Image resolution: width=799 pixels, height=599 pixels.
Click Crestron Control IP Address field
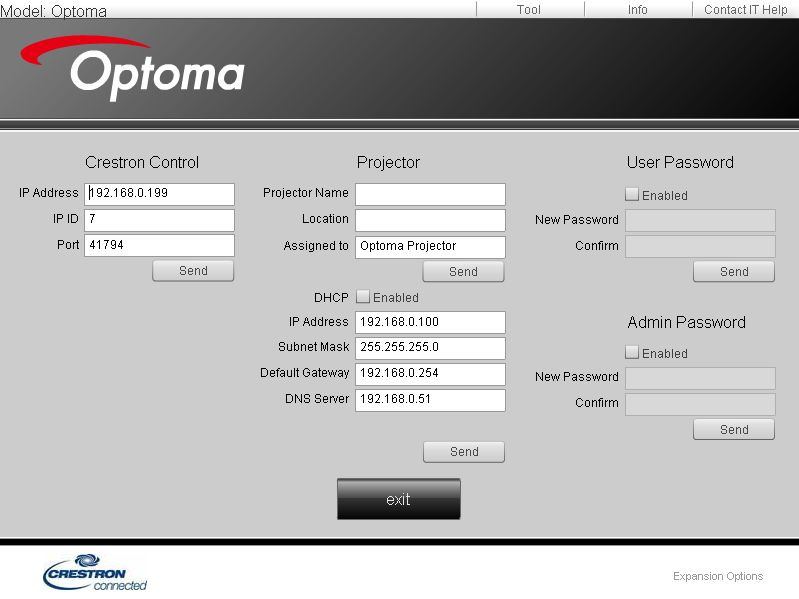[x=159, y=194]
